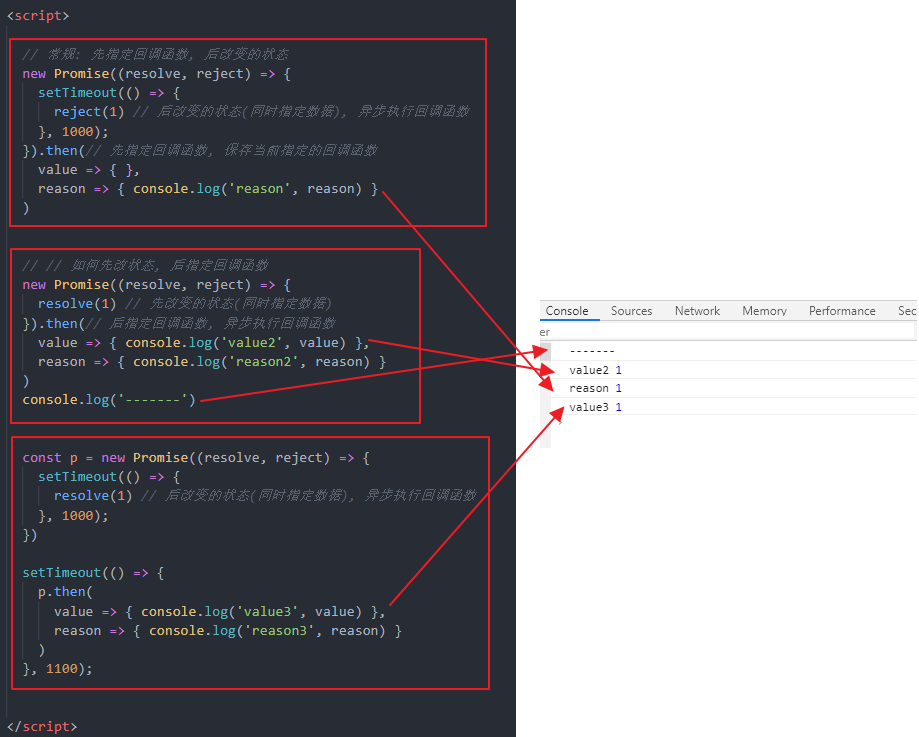Screen dimensions: 919x737
Task: Switch to the Performance tab
Action: coord(842,311)
